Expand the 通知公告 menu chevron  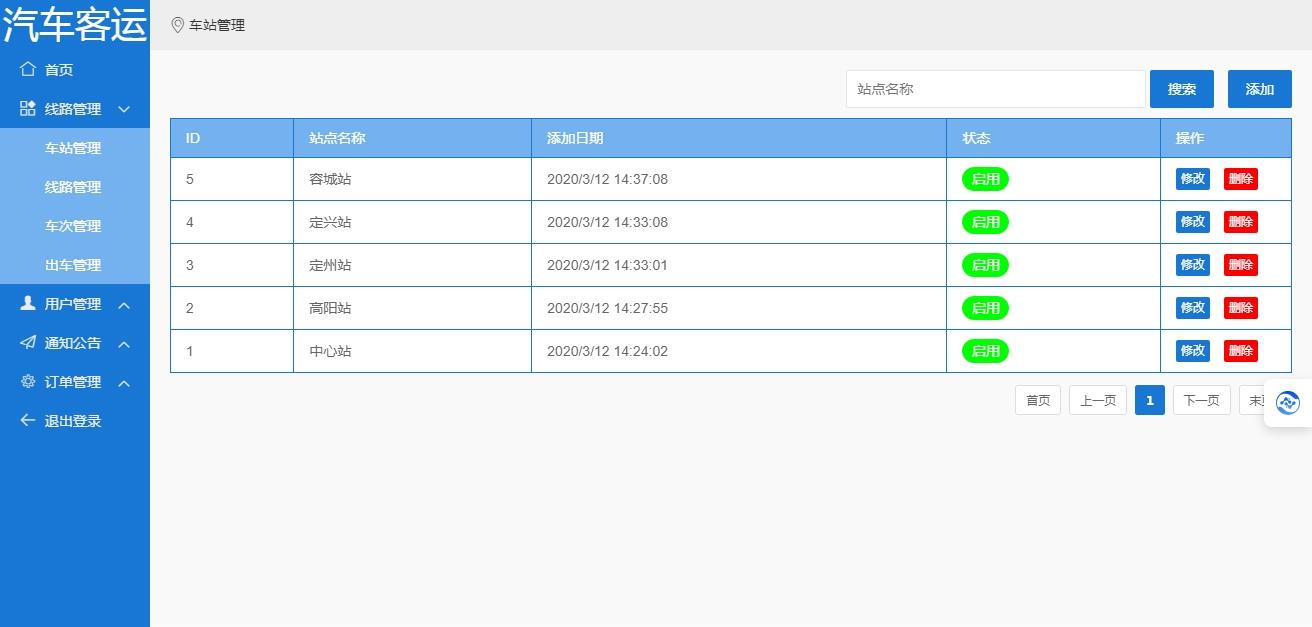(124, 343)
